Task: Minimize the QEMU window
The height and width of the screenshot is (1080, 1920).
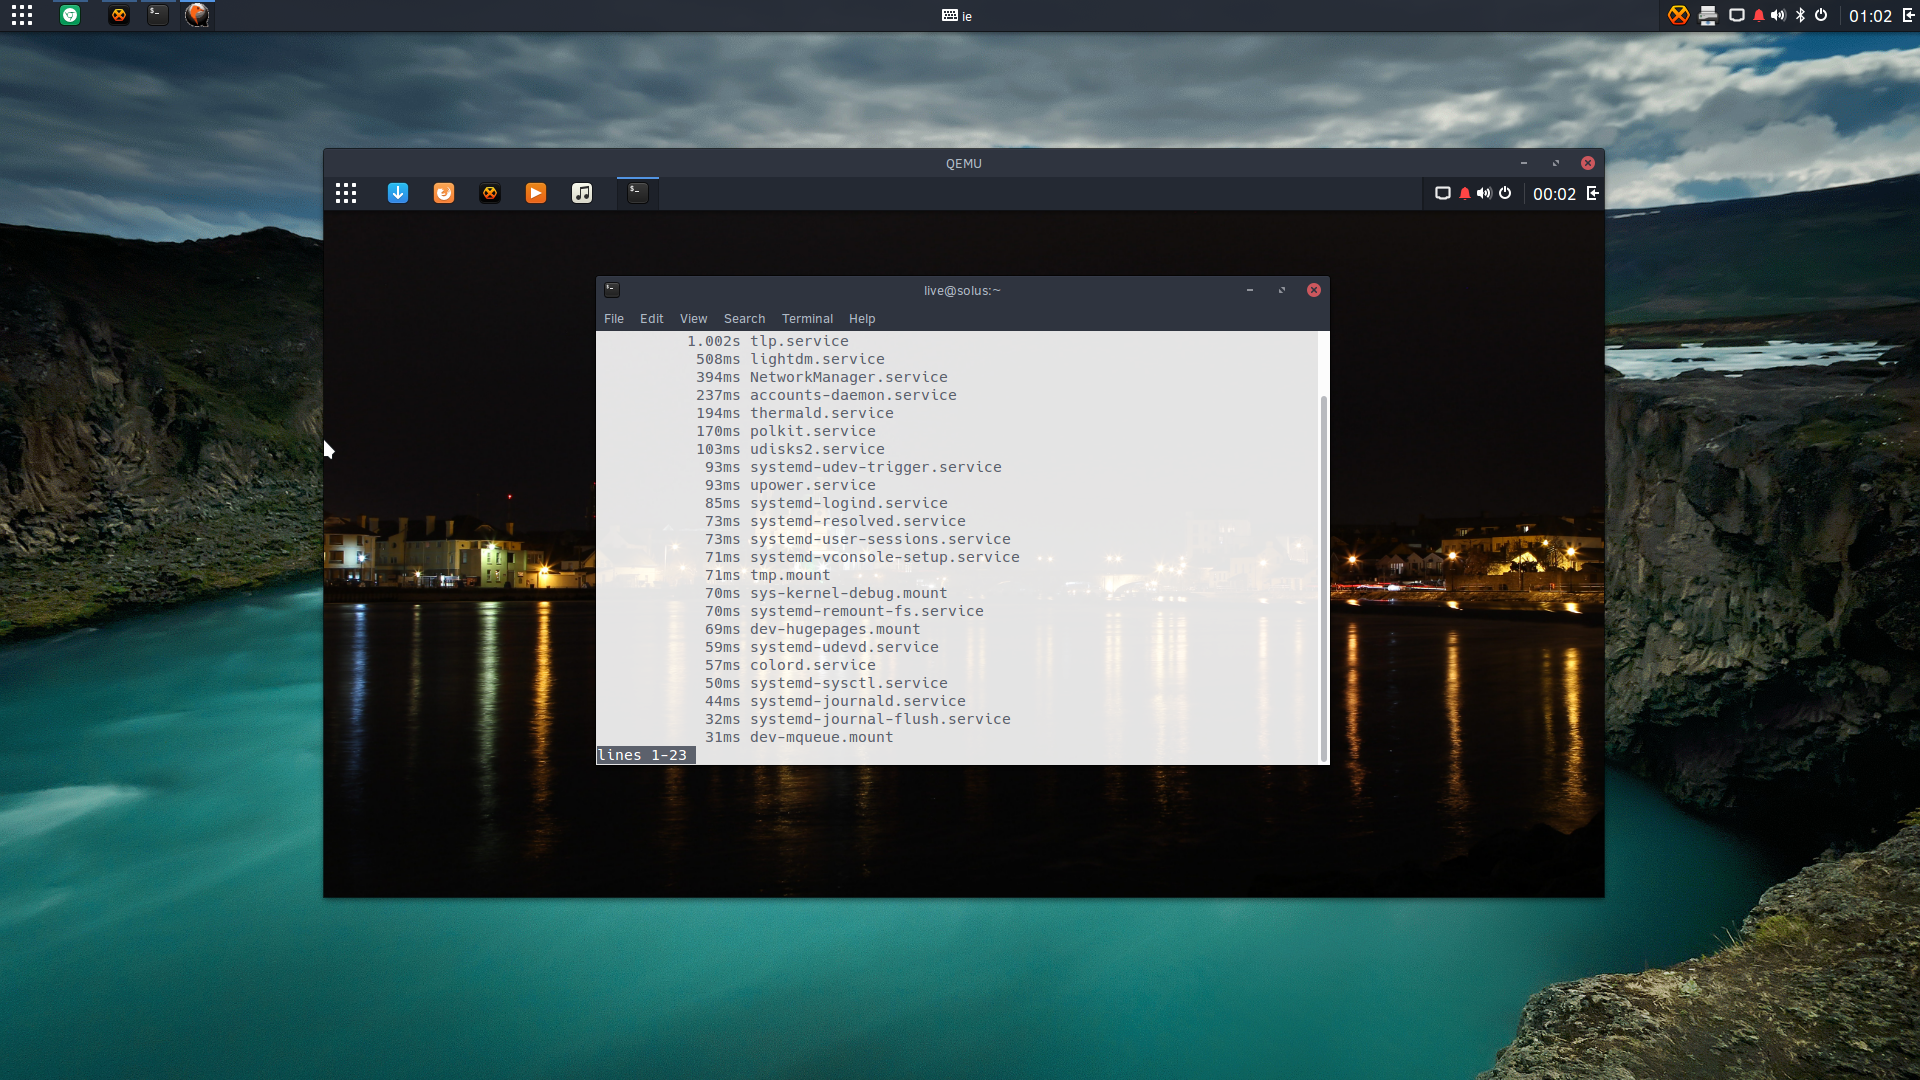Action: [1524, 163]
